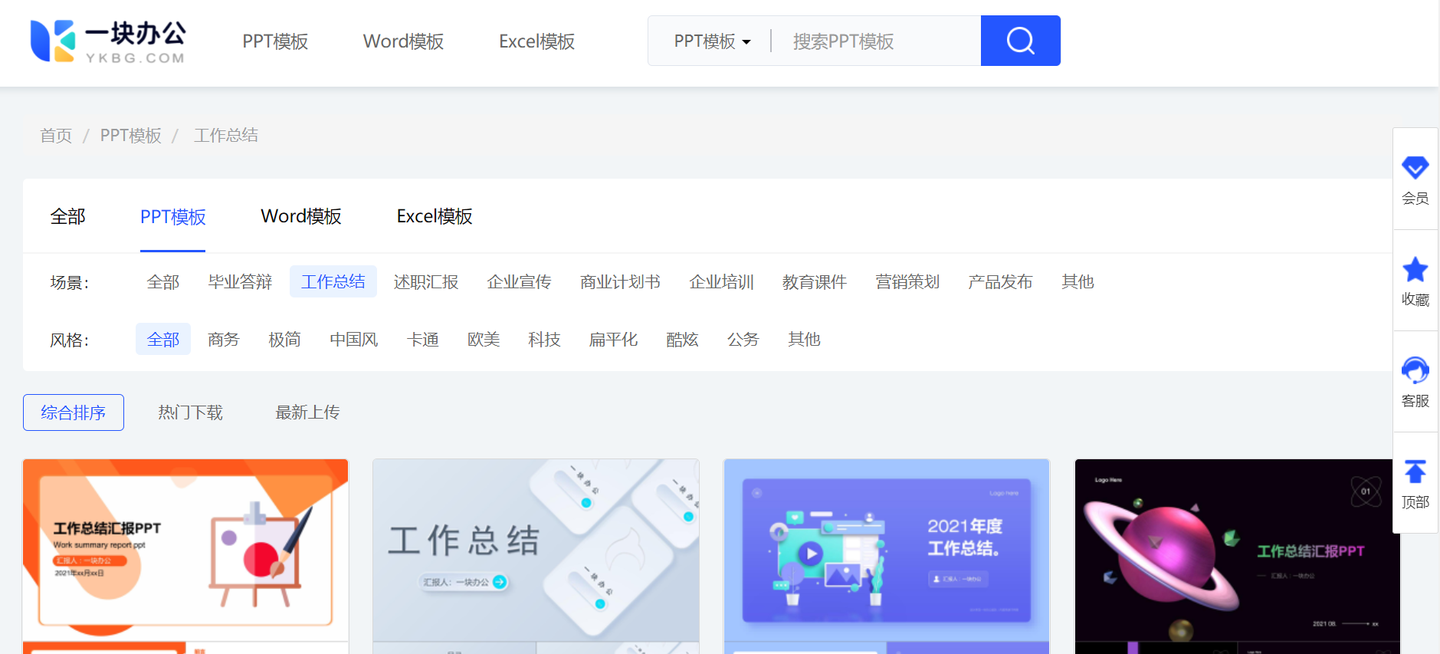Select the 工作总结 scene filter

tap(333, 282)
